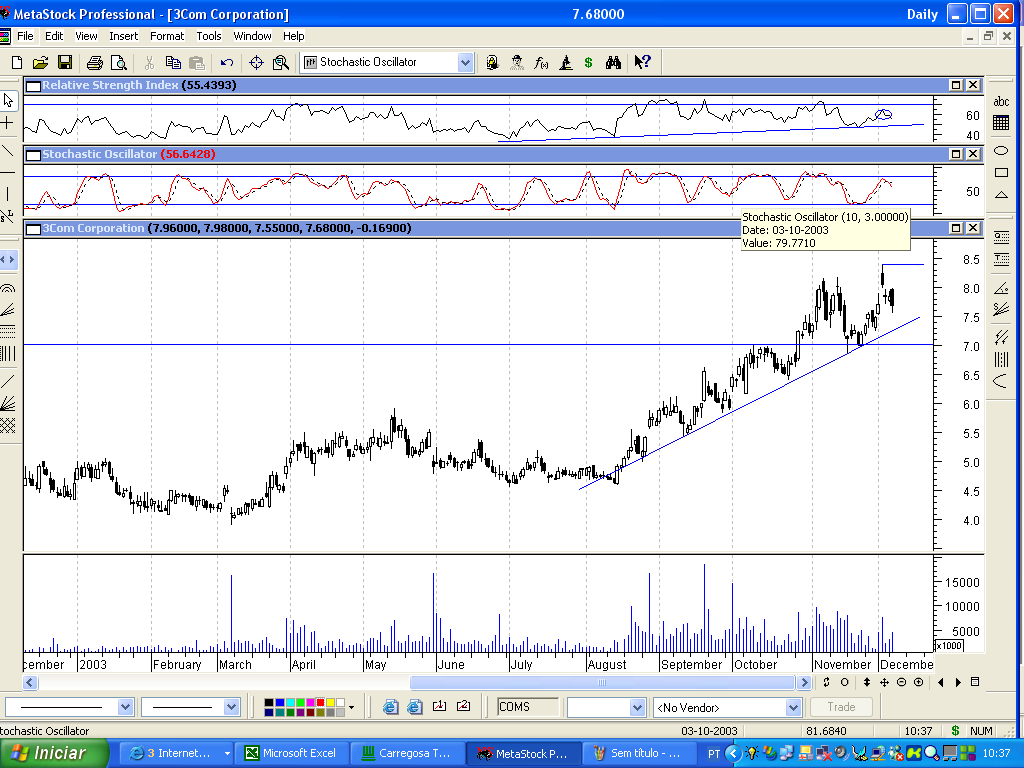Open the Edit menu
The image size is (1024, 768).
pos(54,36)
